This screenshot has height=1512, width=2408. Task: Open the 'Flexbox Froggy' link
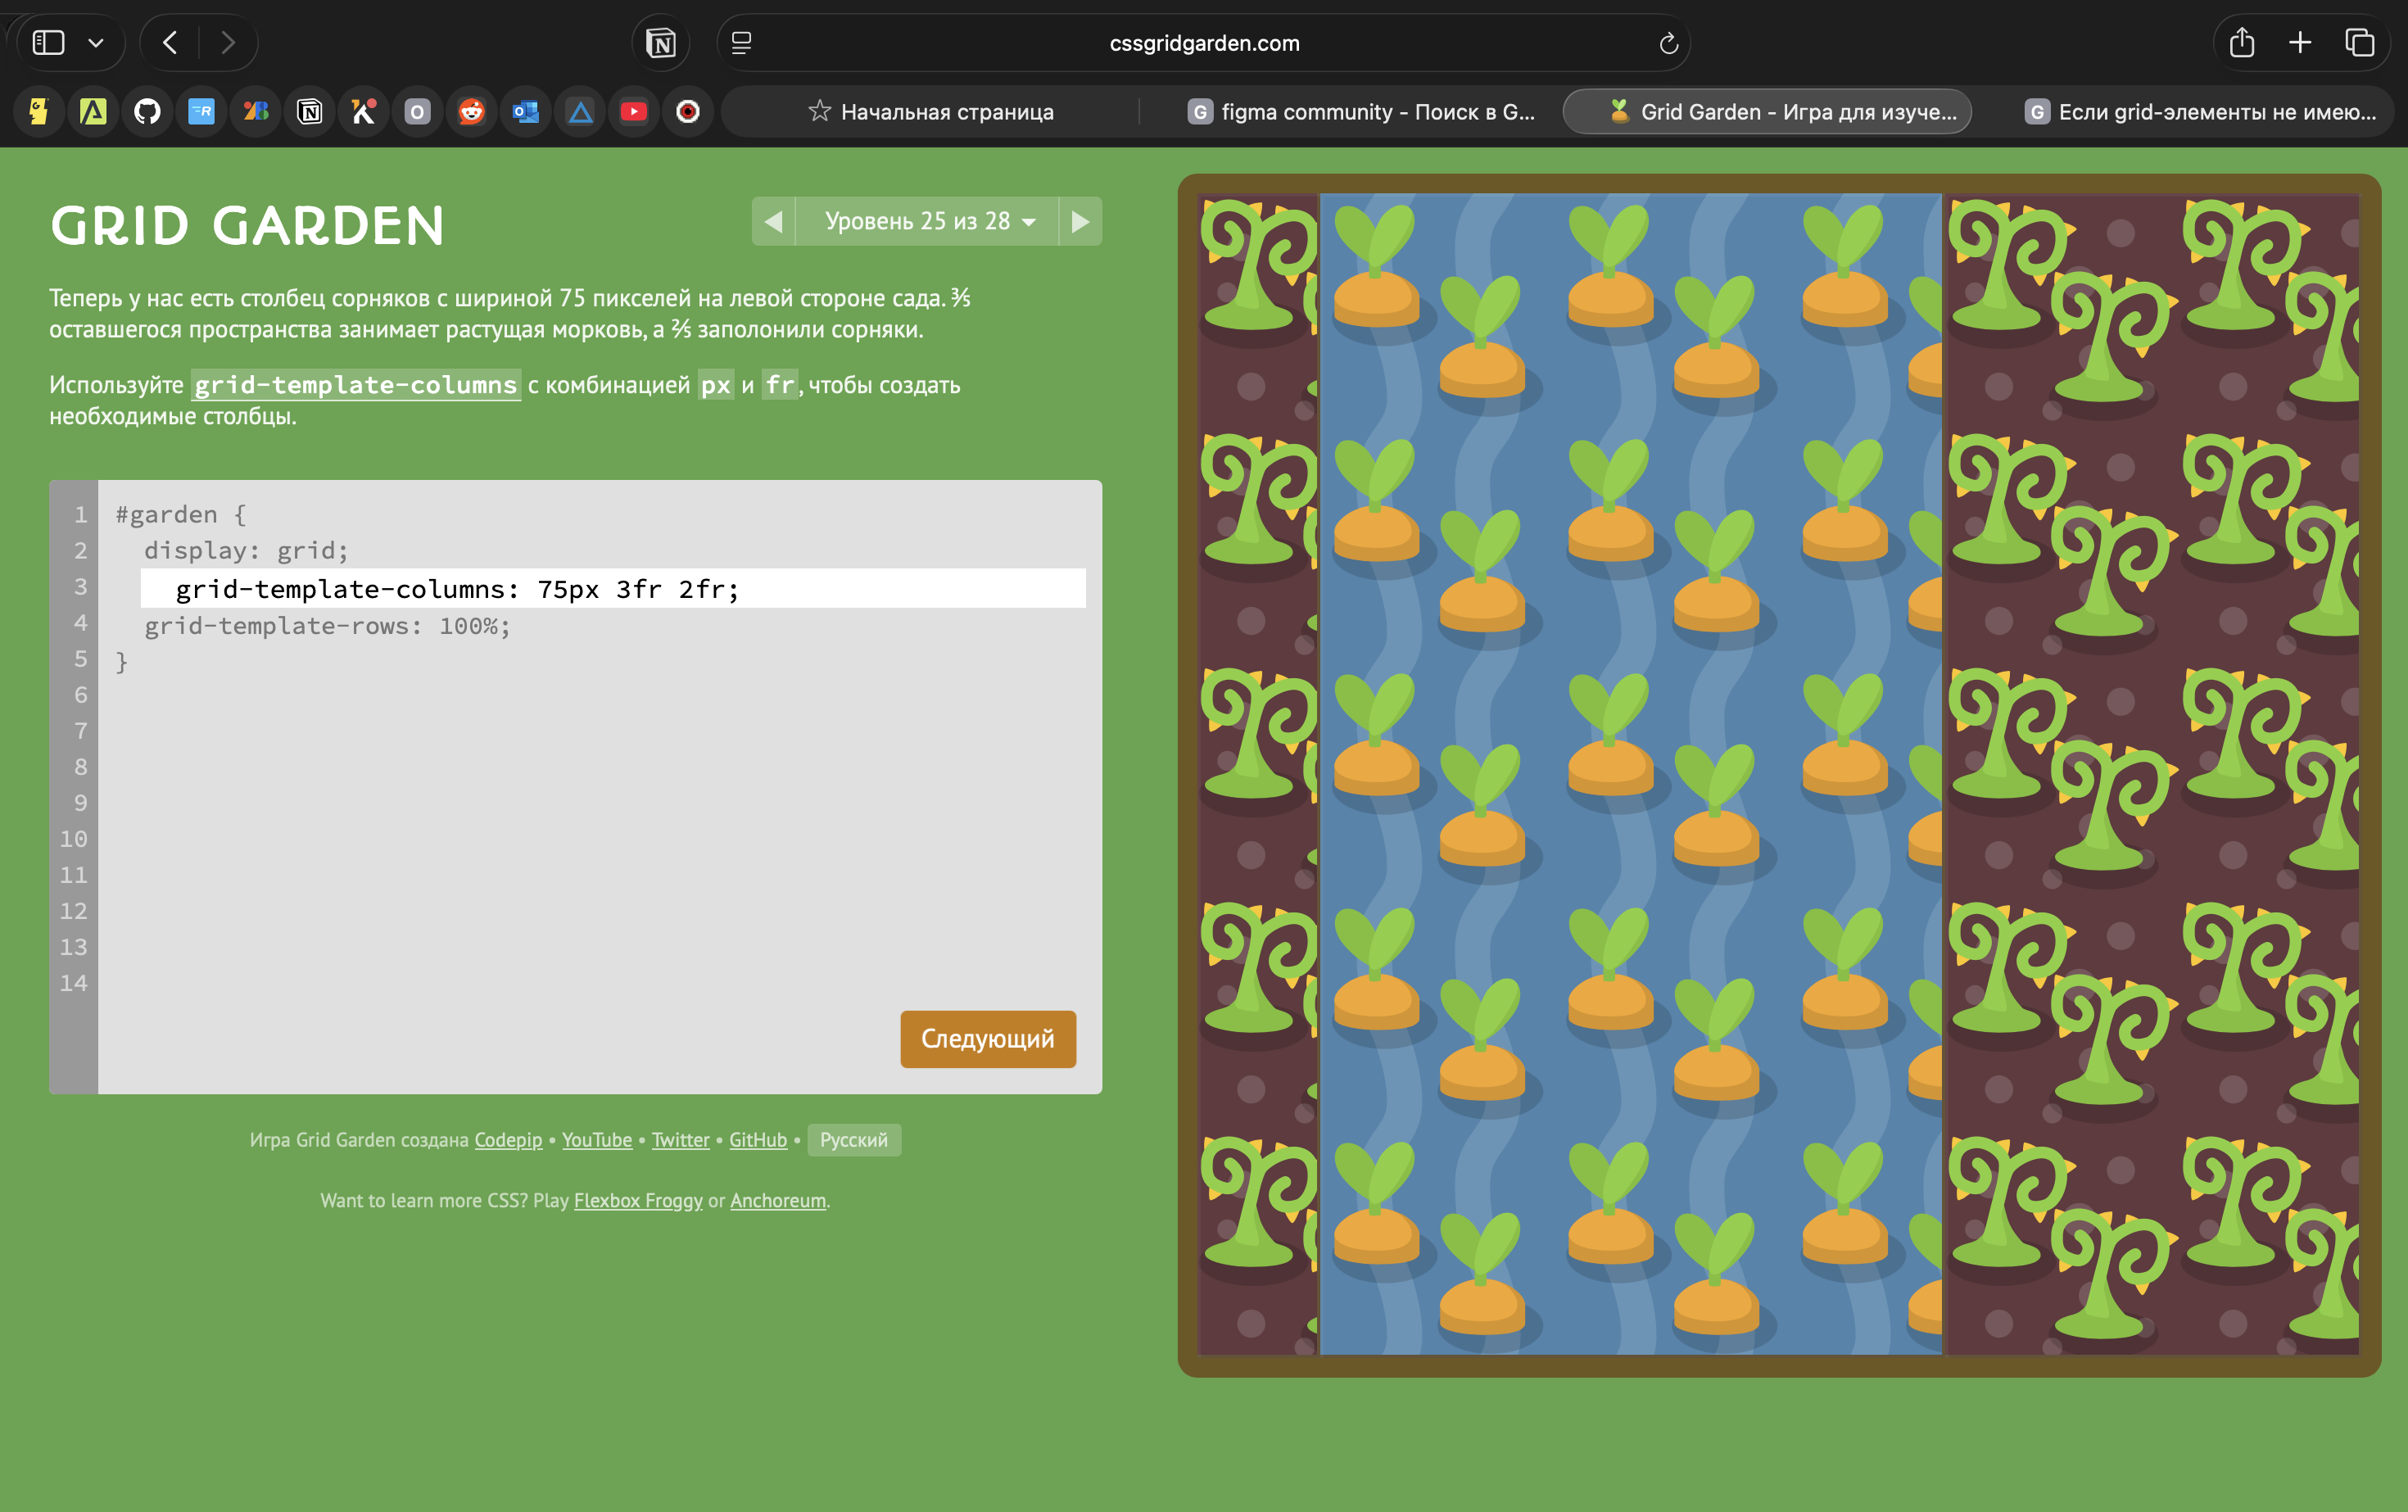pyautogui.click(x=638, y=1201)
